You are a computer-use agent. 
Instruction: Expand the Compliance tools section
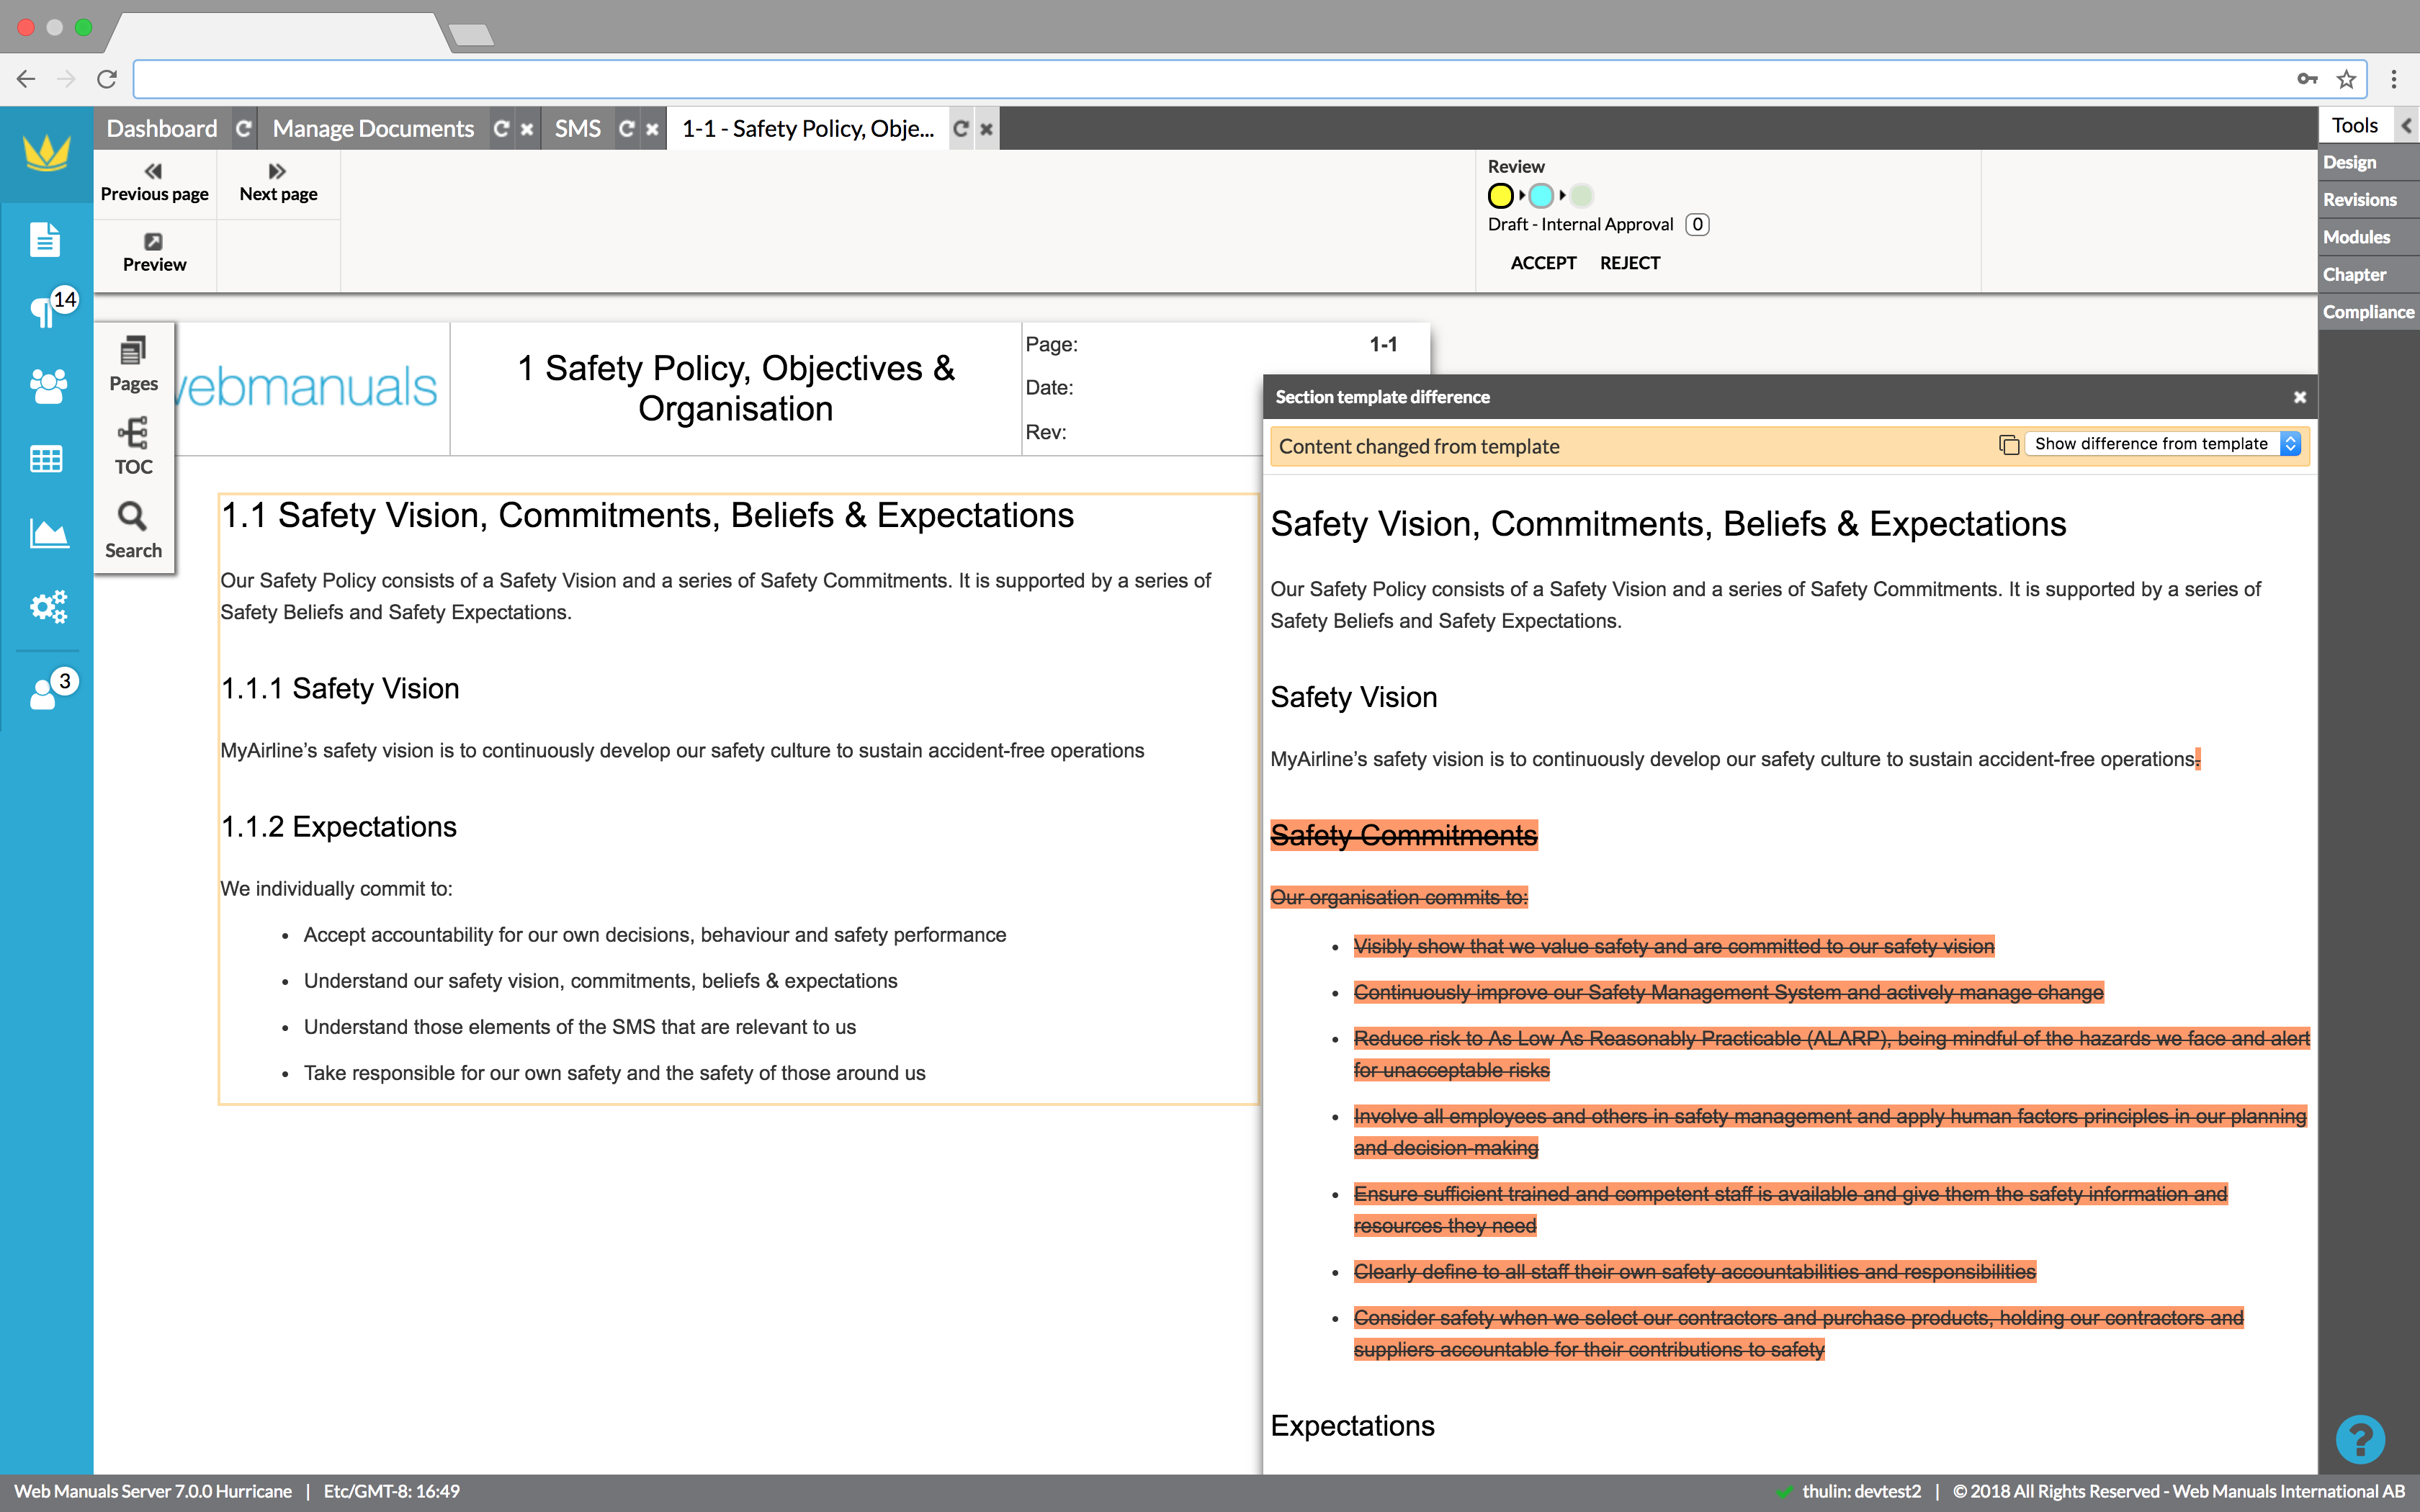coord(2367,312)
